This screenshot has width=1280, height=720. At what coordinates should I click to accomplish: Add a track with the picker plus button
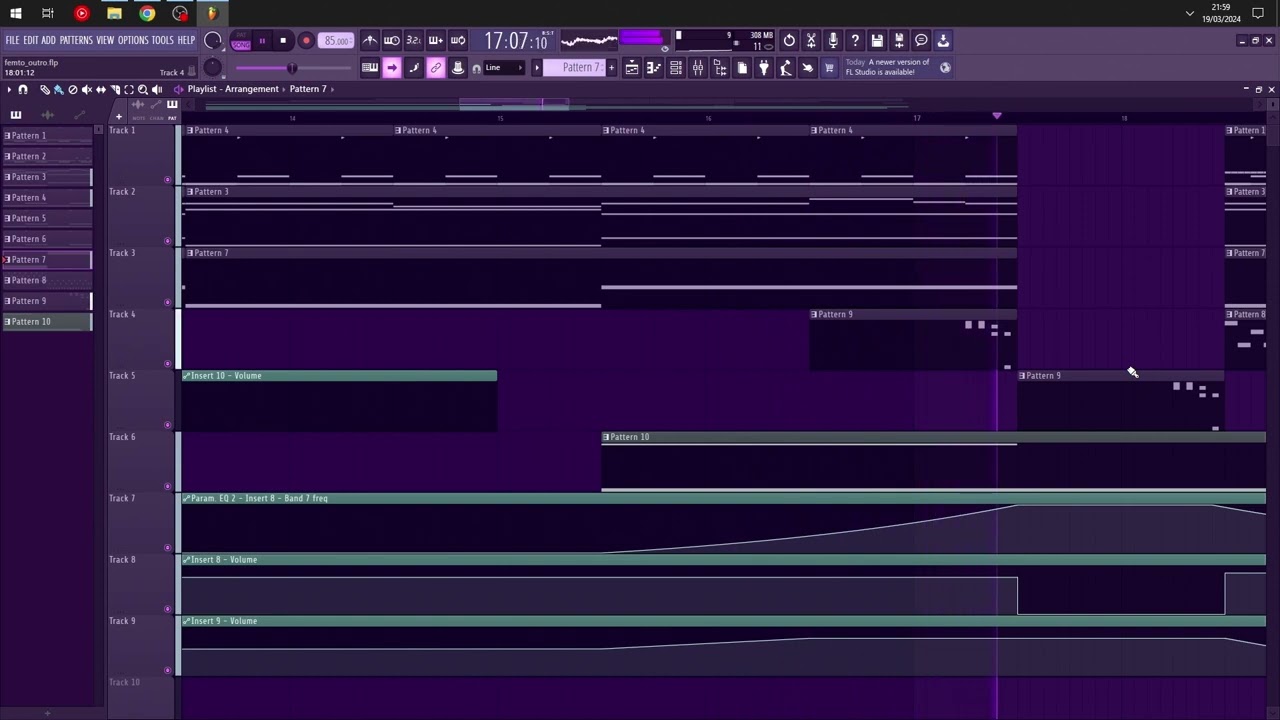119,117
